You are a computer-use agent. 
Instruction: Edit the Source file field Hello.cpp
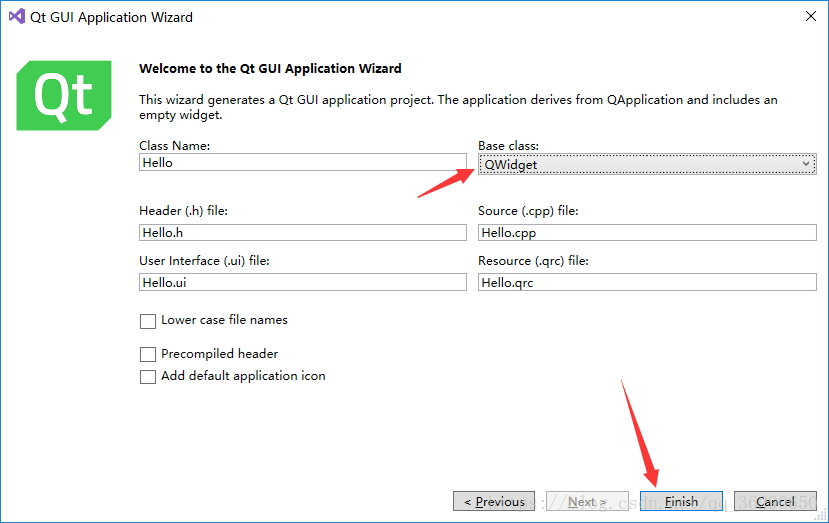coord(647,233)
